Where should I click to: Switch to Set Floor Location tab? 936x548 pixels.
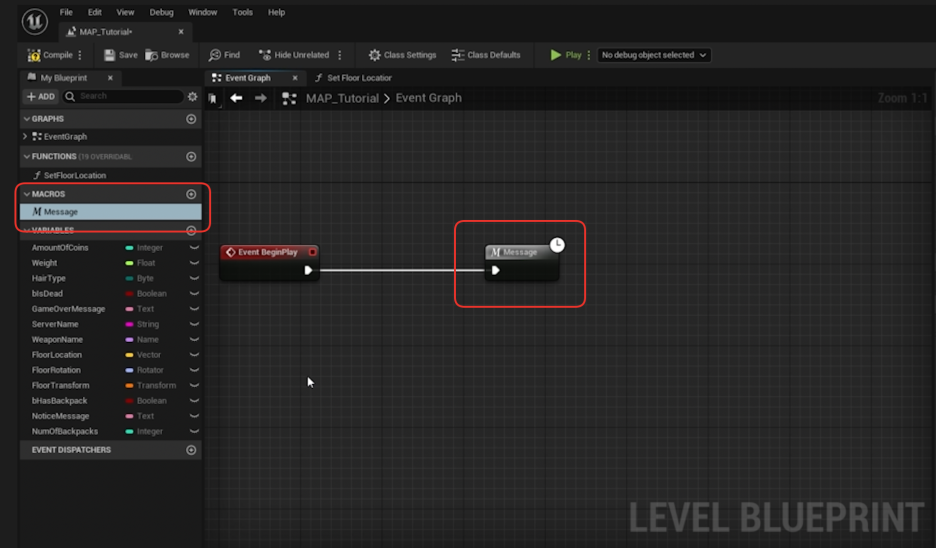(353, 78)
